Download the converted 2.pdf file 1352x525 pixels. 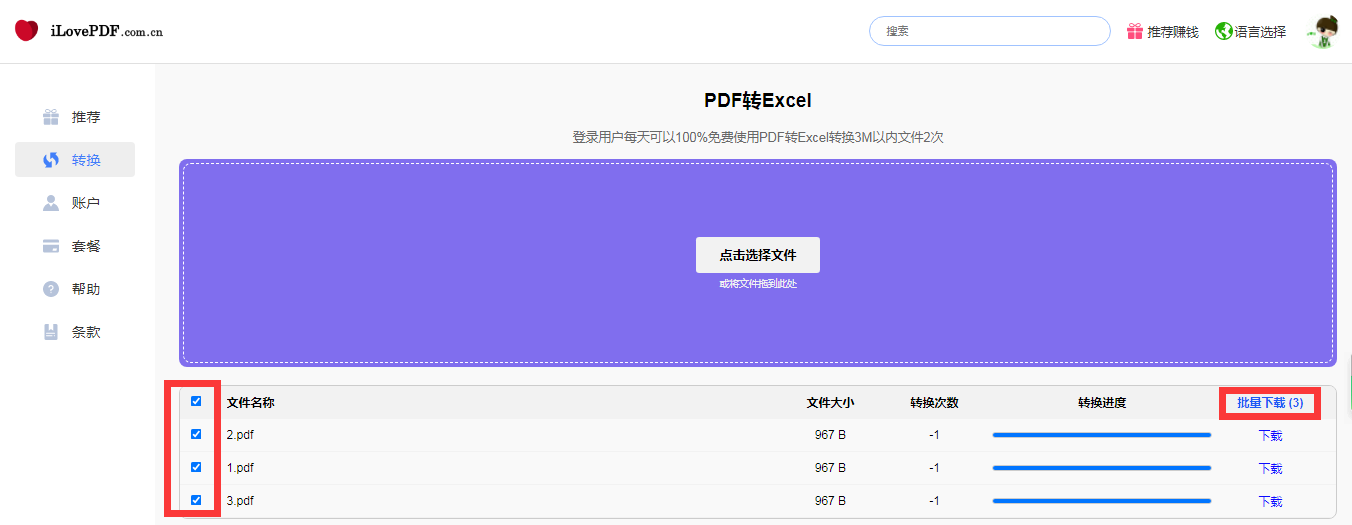point(1270,436)
